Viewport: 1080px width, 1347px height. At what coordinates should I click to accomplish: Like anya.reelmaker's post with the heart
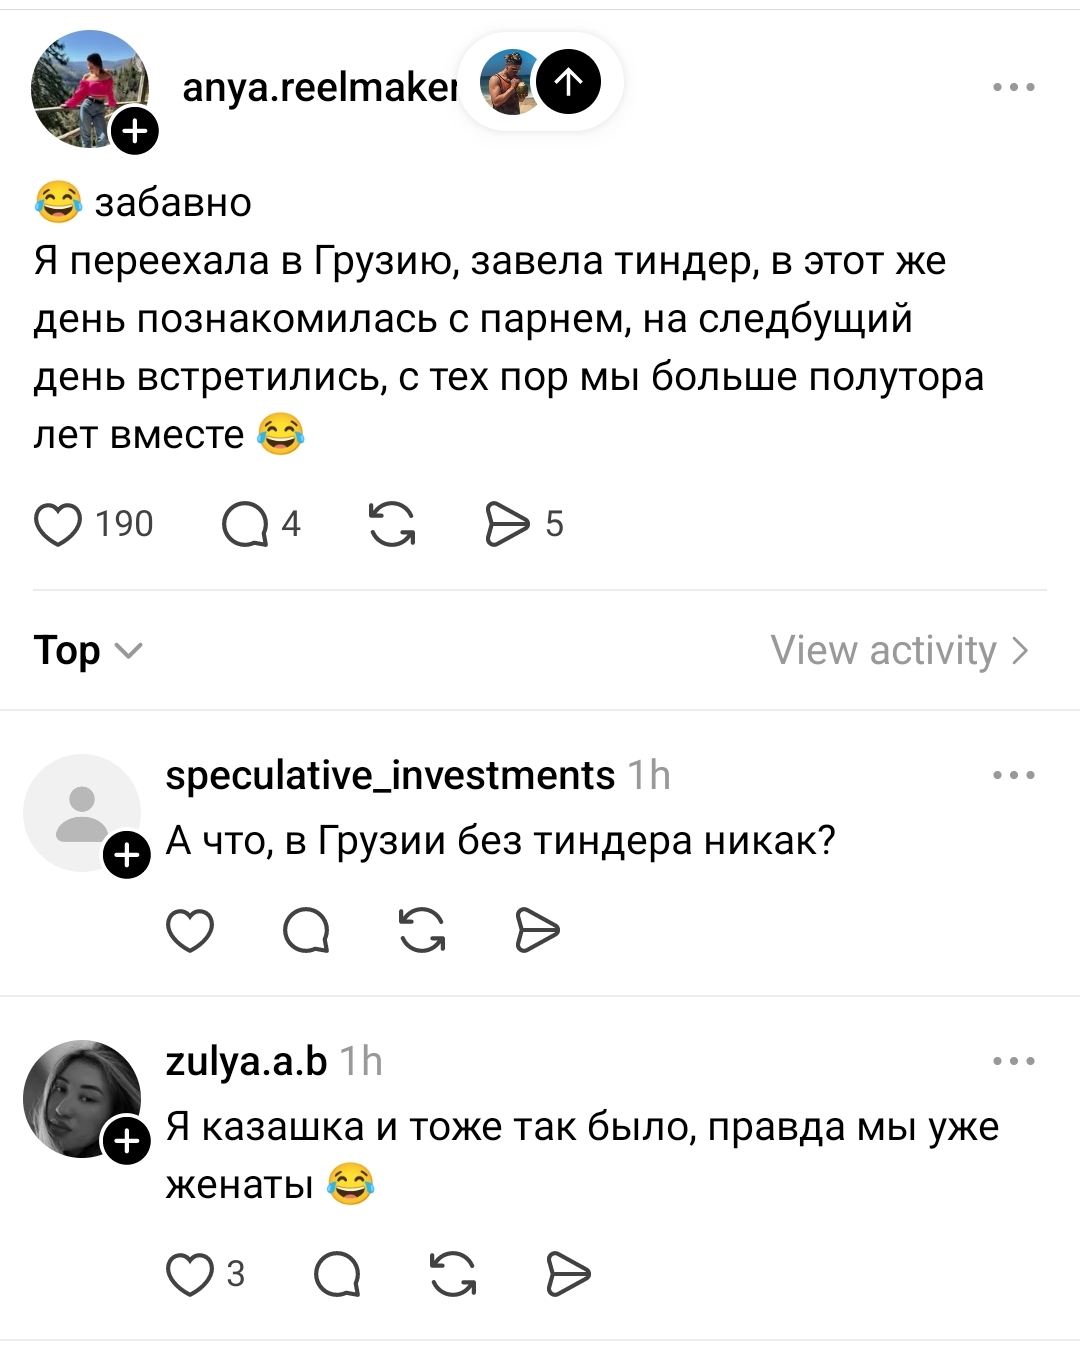(58, 524)
